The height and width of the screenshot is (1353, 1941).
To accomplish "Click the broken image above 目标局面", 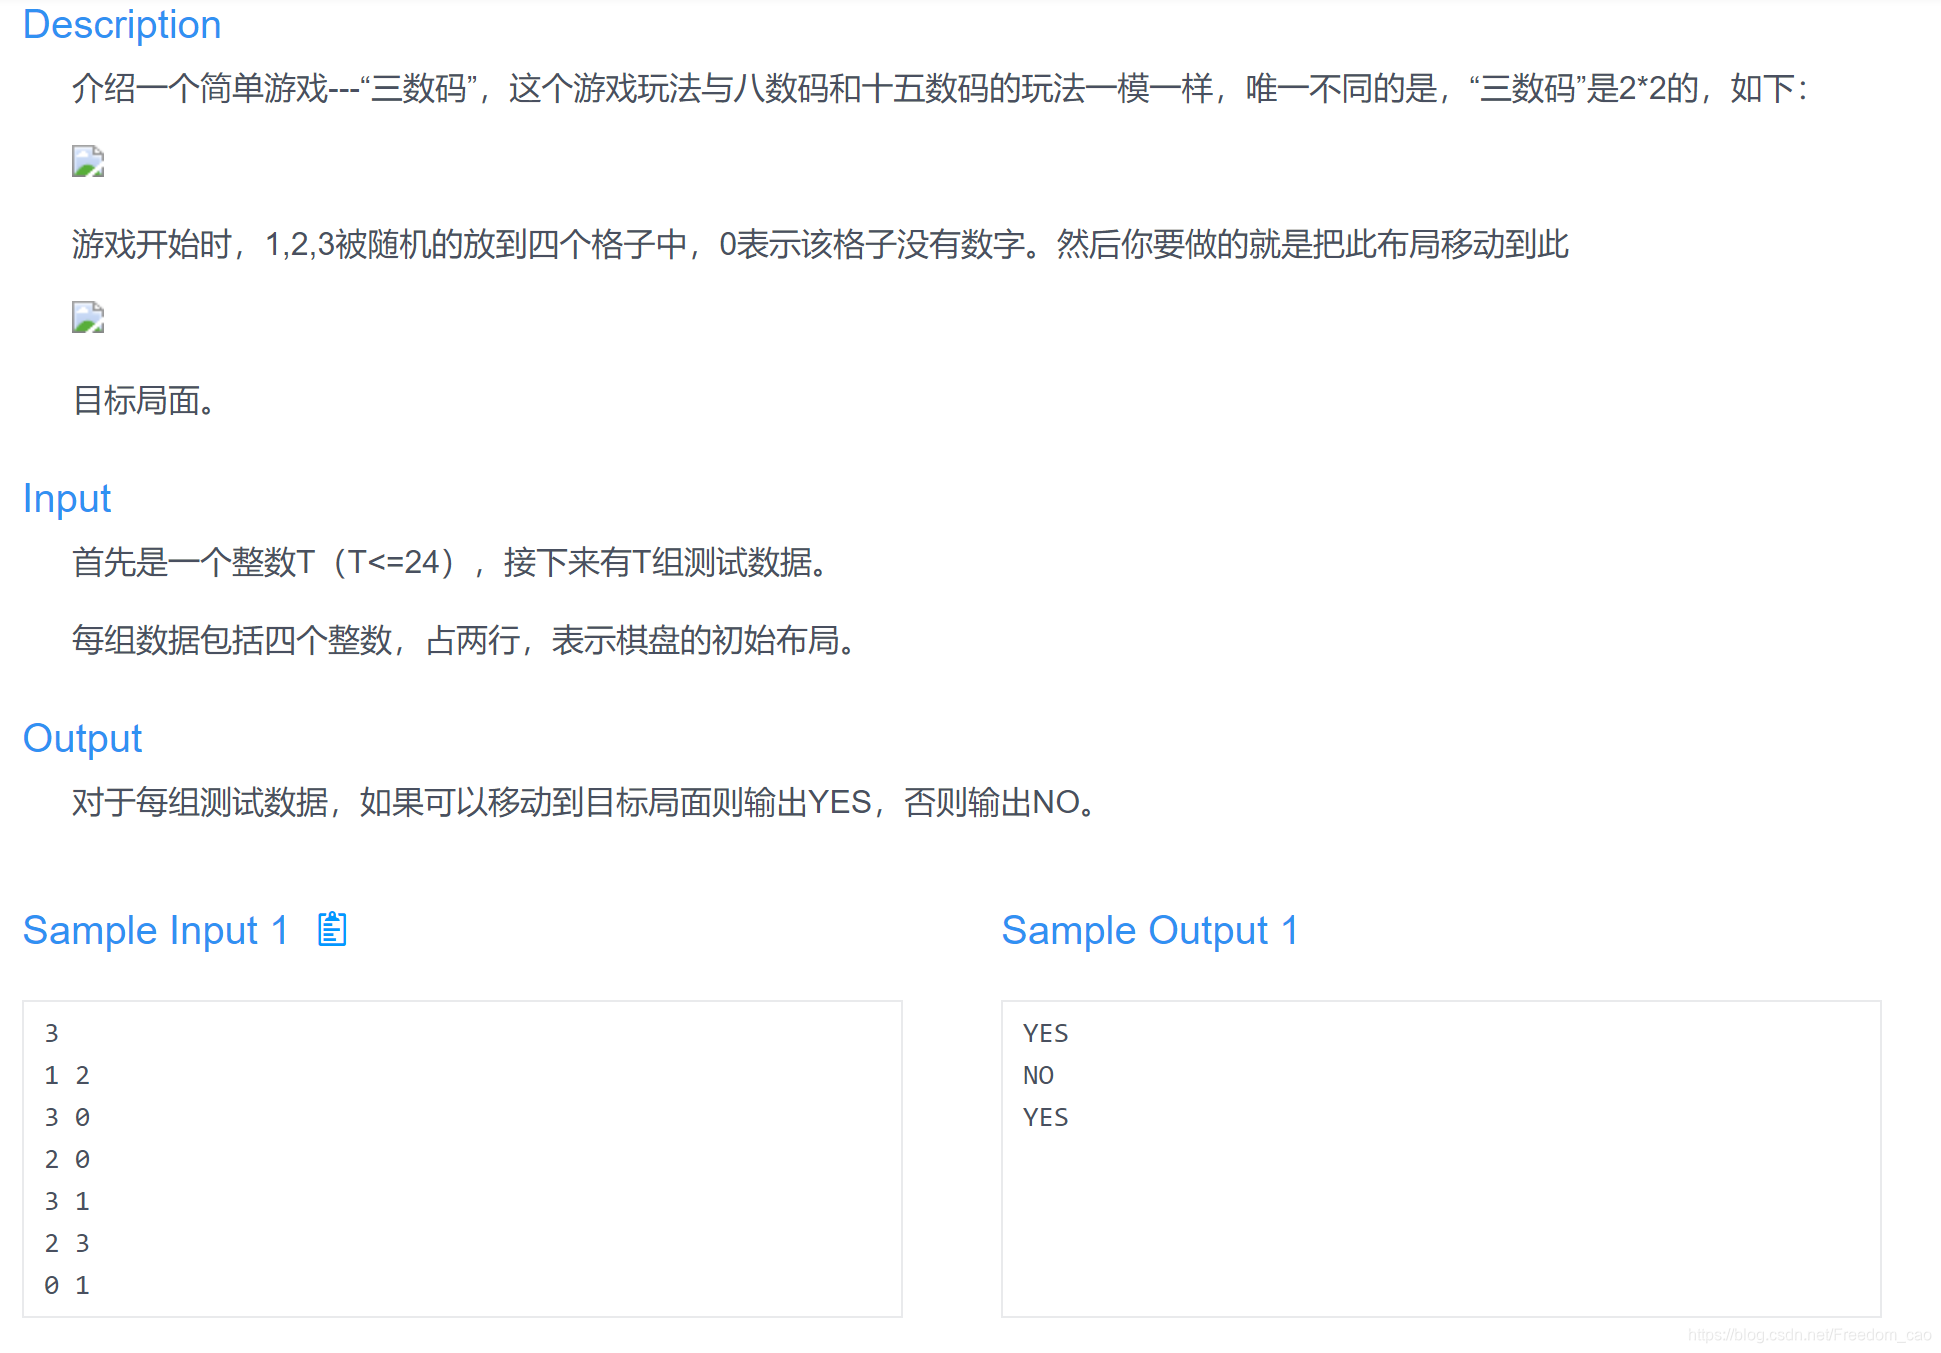I will pyautogui.click(x=88, y=318).
